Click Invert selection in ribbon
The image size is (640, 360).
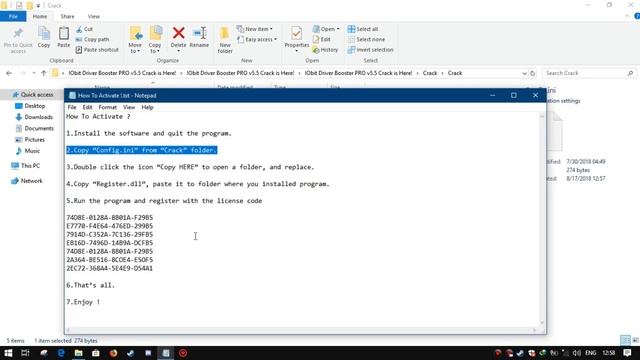pos(371,50)
